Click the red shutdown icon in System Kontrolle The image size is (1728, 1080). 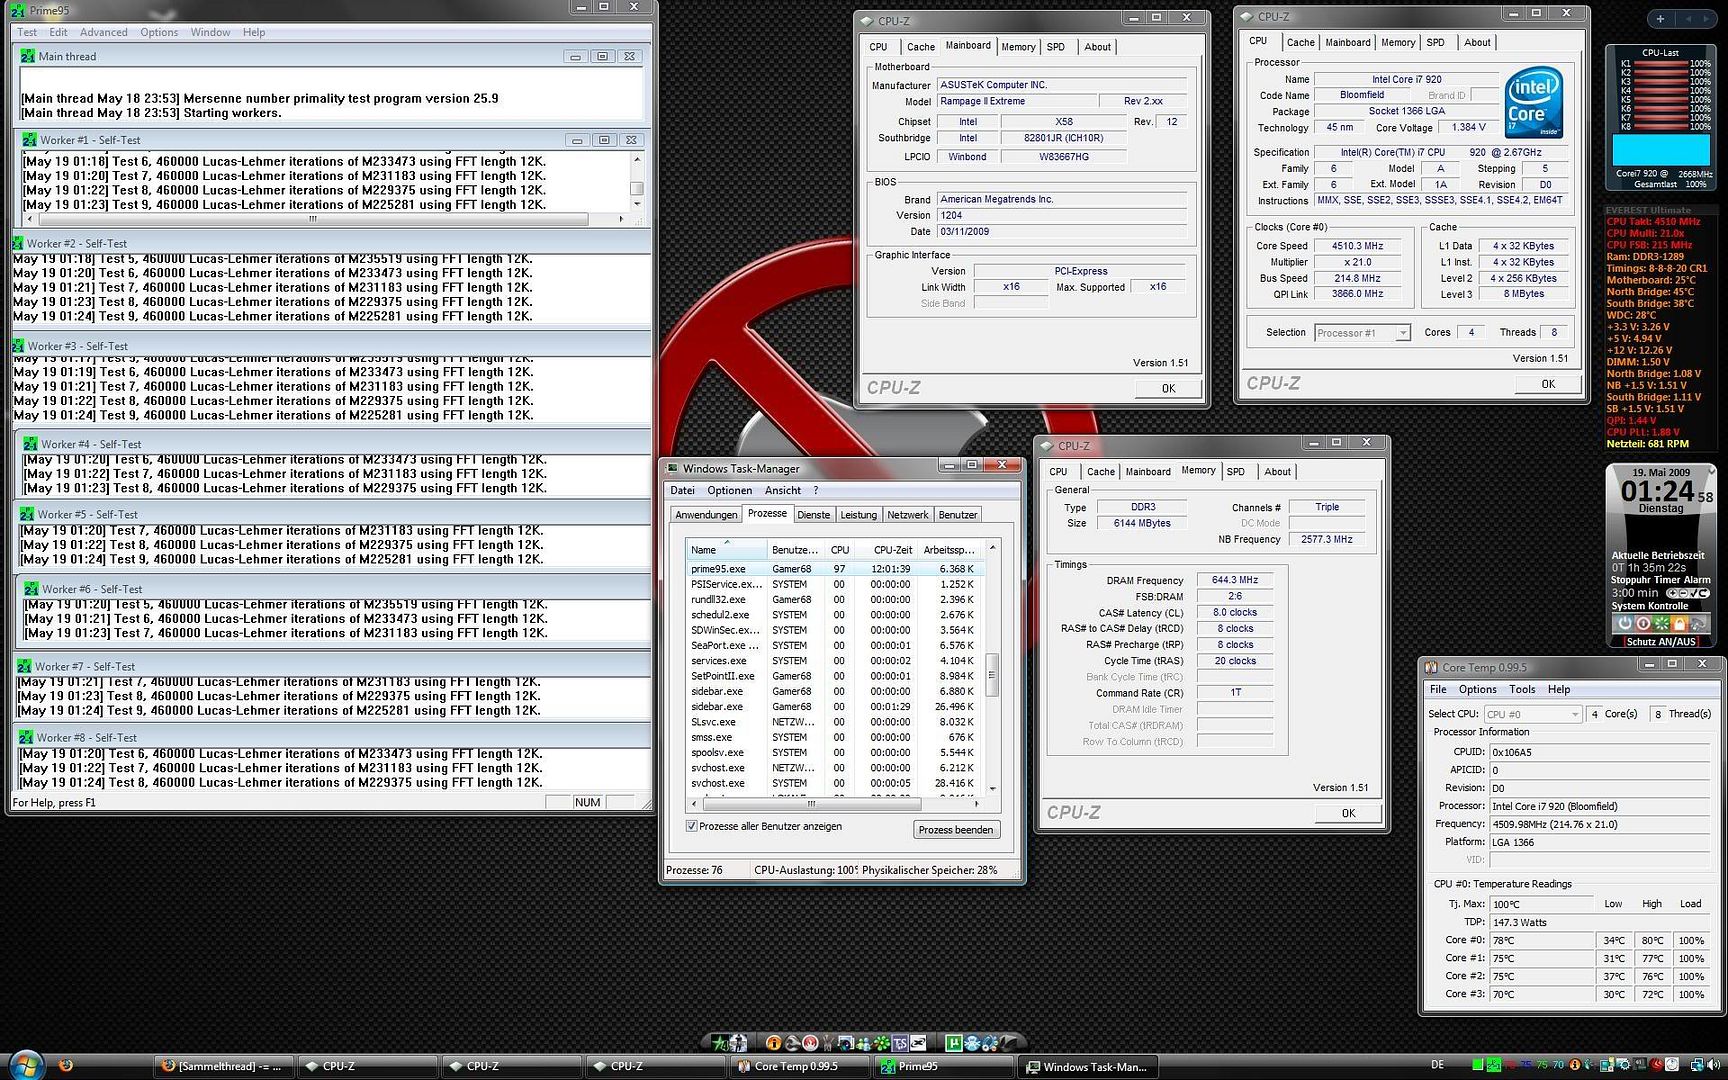[1643, 623]
